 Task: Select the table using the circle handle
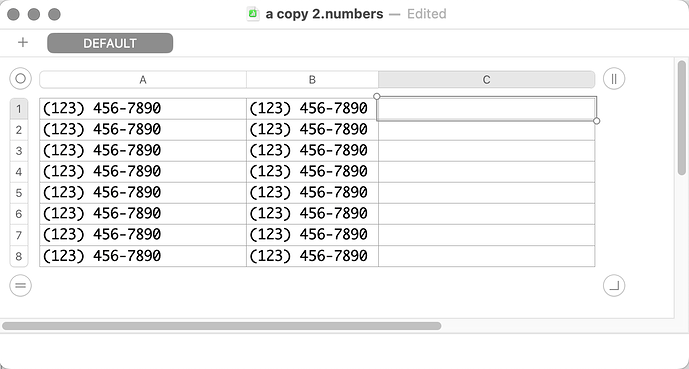click(21, 79)
